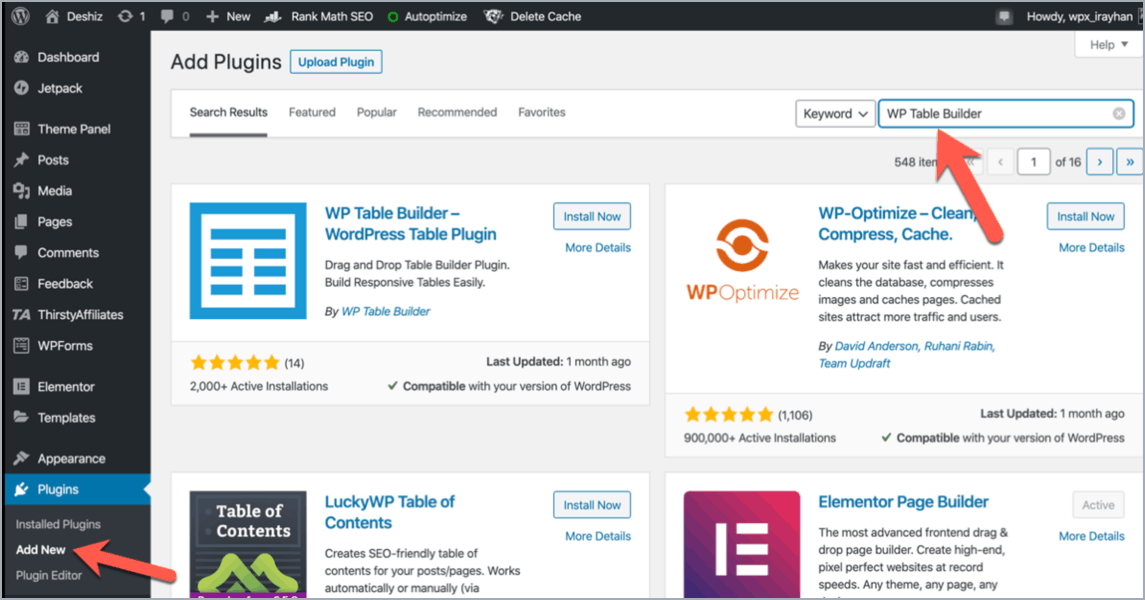Open Appearance via the paintbrush icon
Viewport: 1145px width, 600px height.
tap(21, 457)
